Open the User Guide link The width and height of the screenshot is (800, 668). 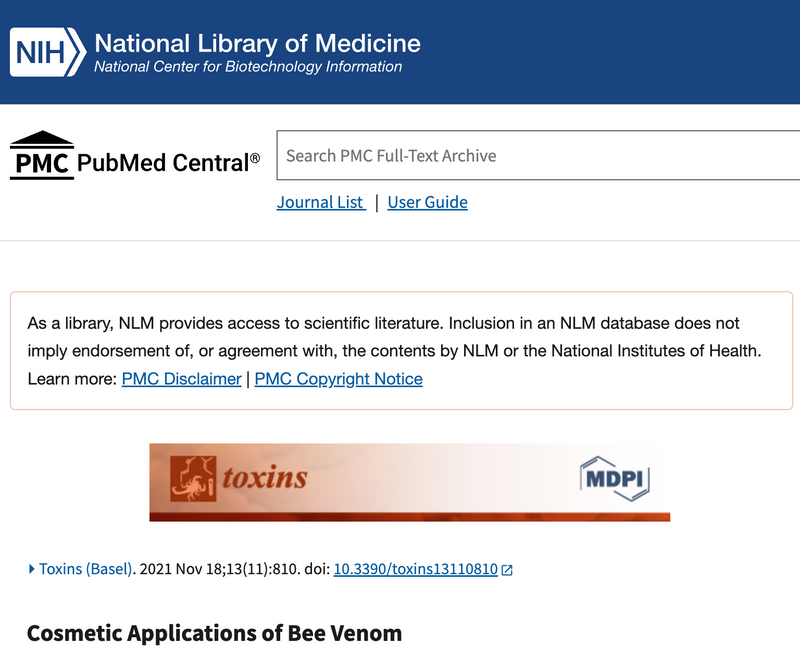(427, 202)
